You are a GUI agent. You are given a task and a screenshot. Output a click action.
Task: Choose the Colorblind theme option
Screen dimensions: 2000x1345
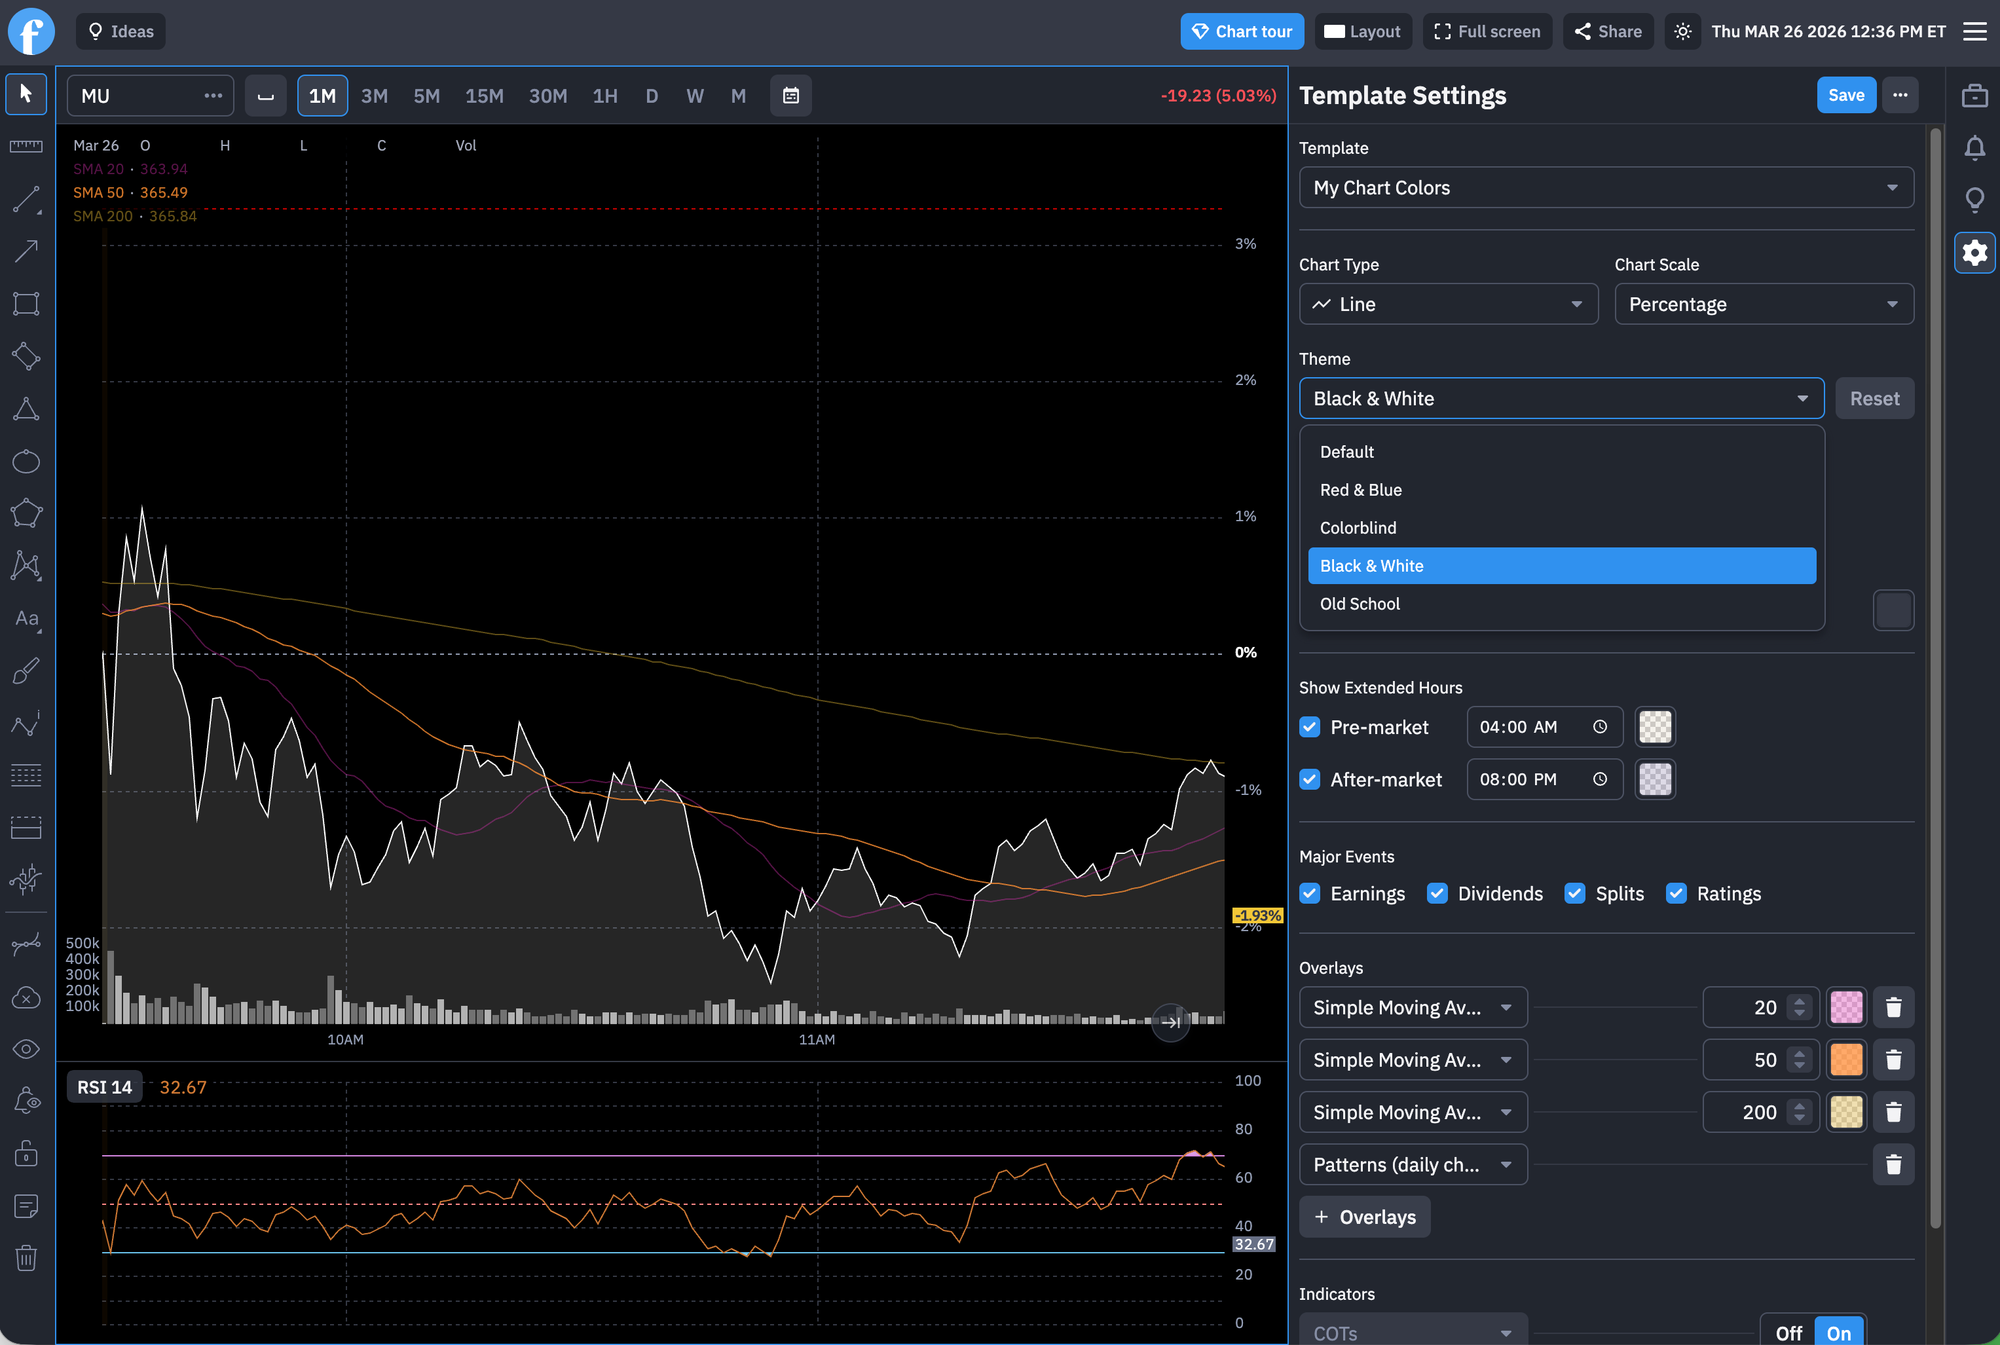(x=1358, y=528)
